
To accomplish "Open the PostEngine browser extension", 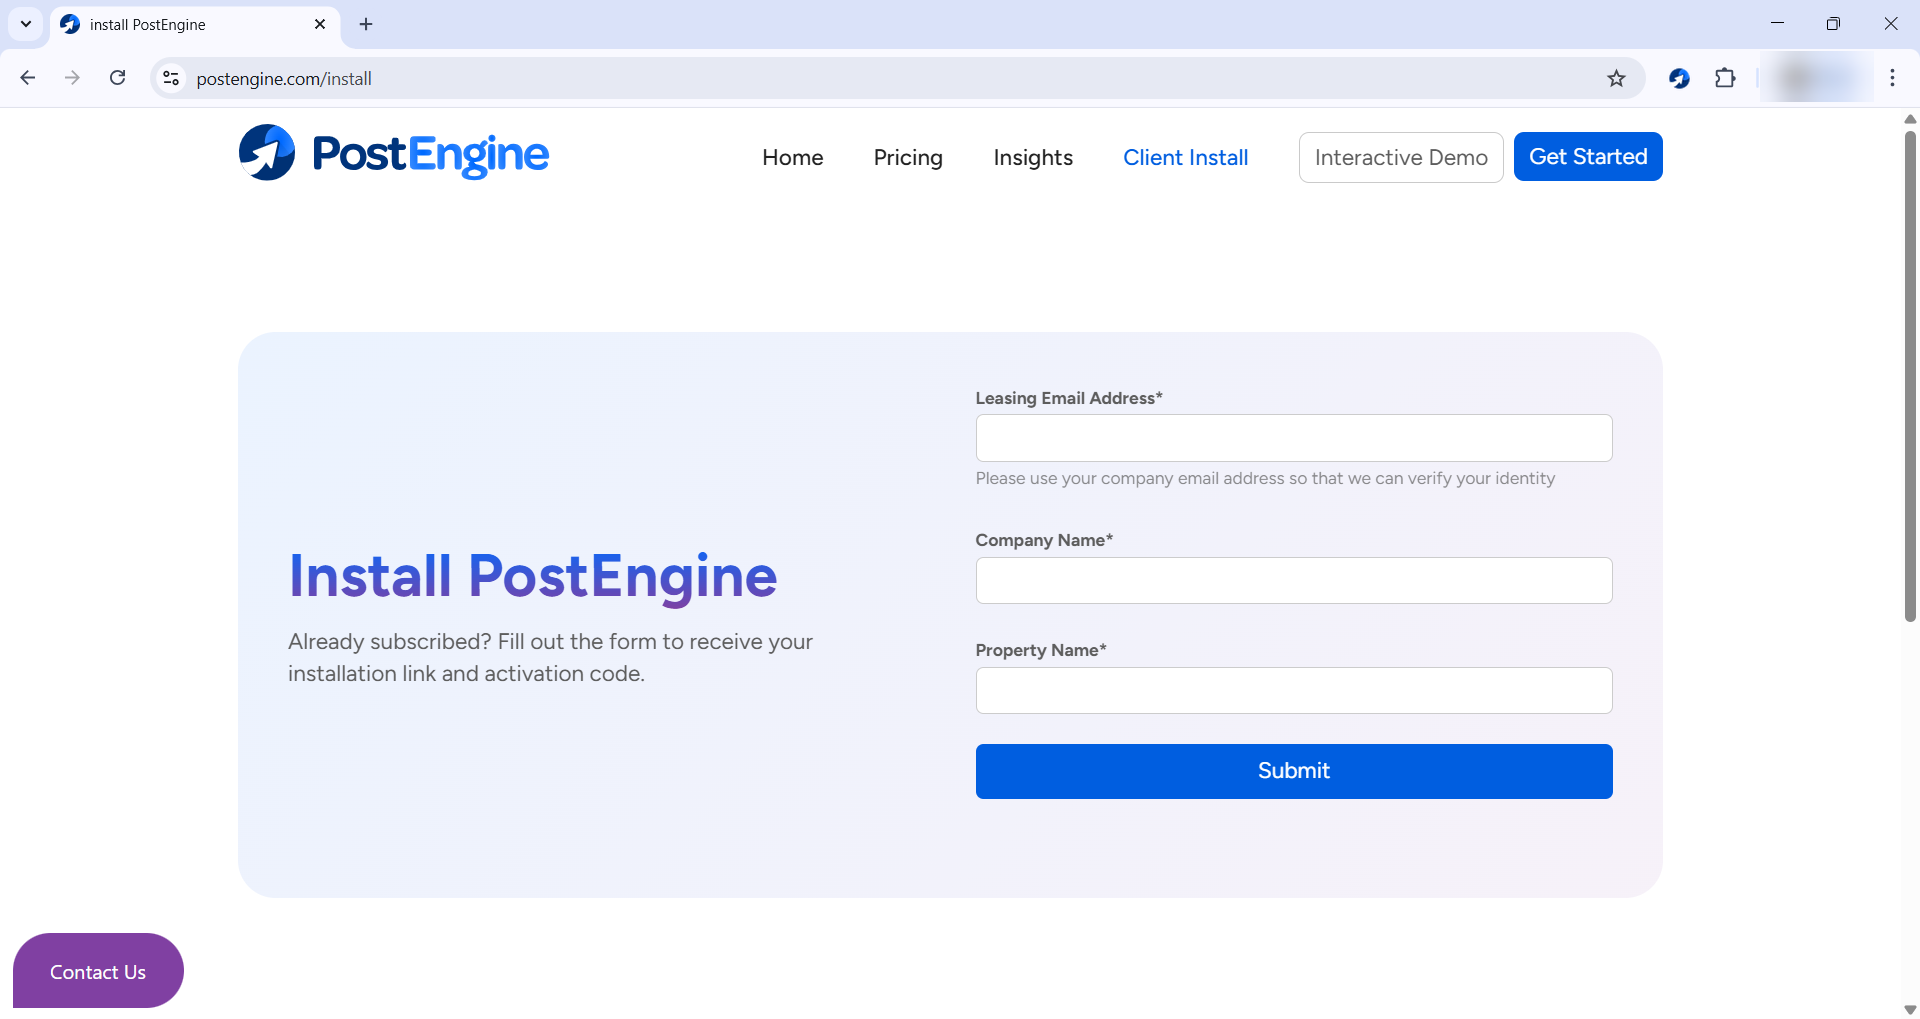I will [x=1680, y=78].
